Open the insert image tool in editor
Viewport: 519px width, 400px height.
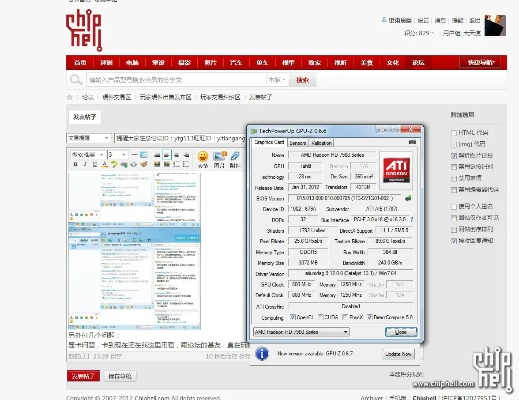tap(219, 159)
